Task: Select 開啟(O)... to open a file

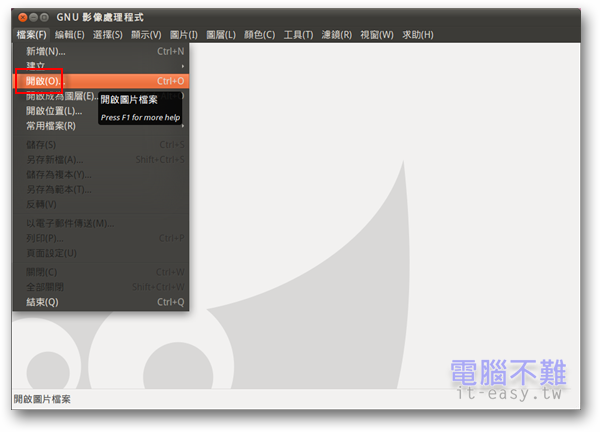Action: pyautogui.click(x=44, y=80)
